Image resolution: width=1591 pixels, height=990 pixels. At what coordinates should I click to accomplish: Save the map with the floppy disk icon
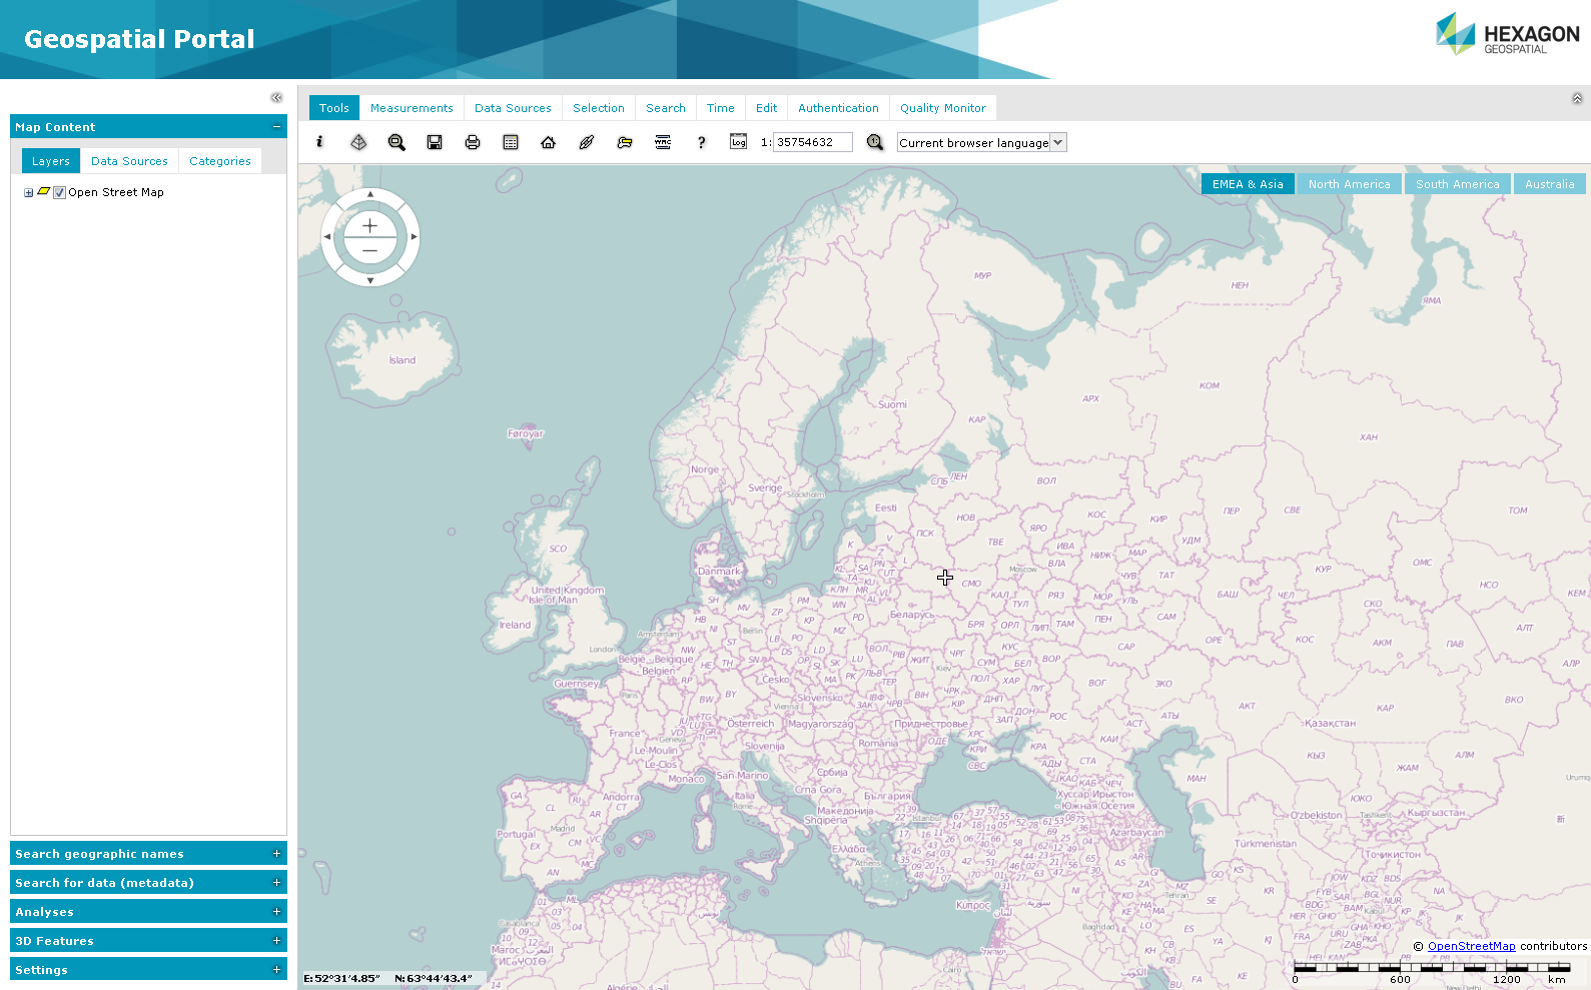point(435,142)
